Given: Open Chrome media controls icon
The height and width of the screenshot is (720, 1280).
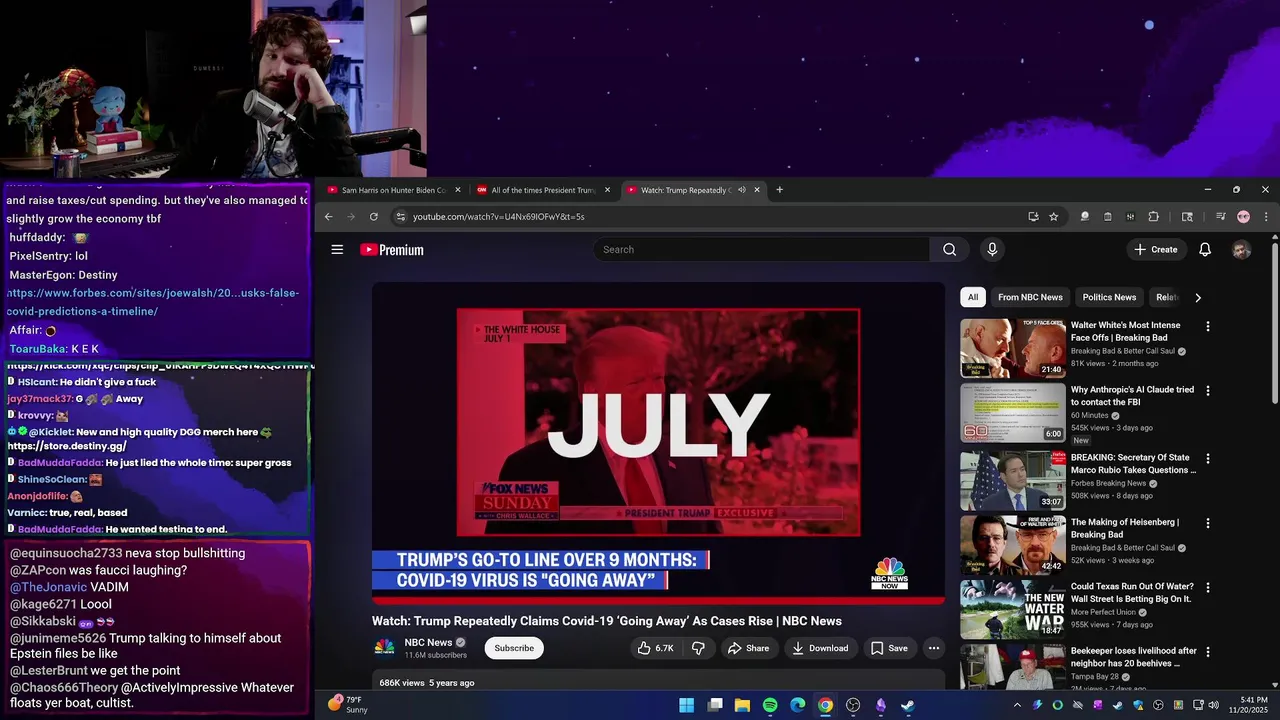Looking at the screenshot, I should click(1220, 217).
